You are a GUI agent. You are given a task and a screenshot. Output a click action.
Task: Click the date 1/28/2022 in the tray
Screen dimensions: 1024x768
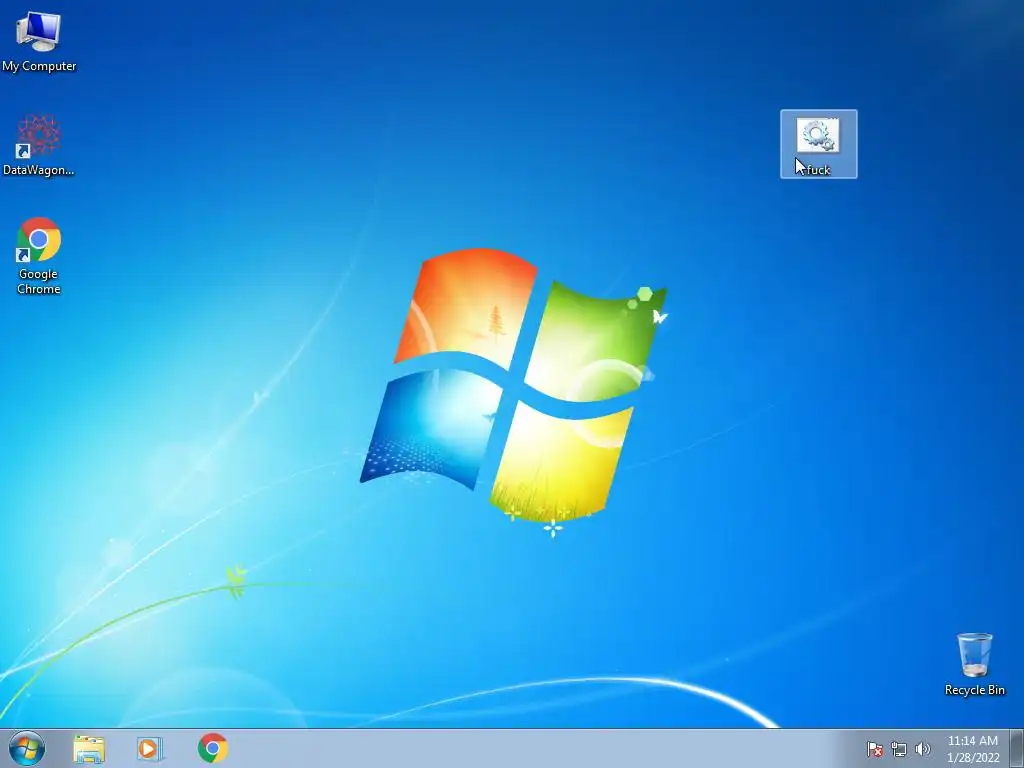(973, 758)
